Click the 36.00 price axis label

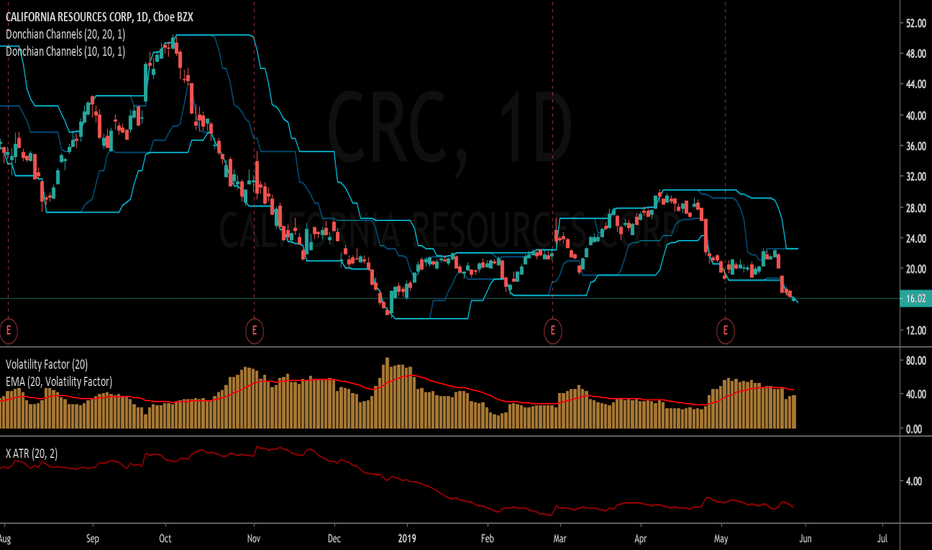point(916,146)
